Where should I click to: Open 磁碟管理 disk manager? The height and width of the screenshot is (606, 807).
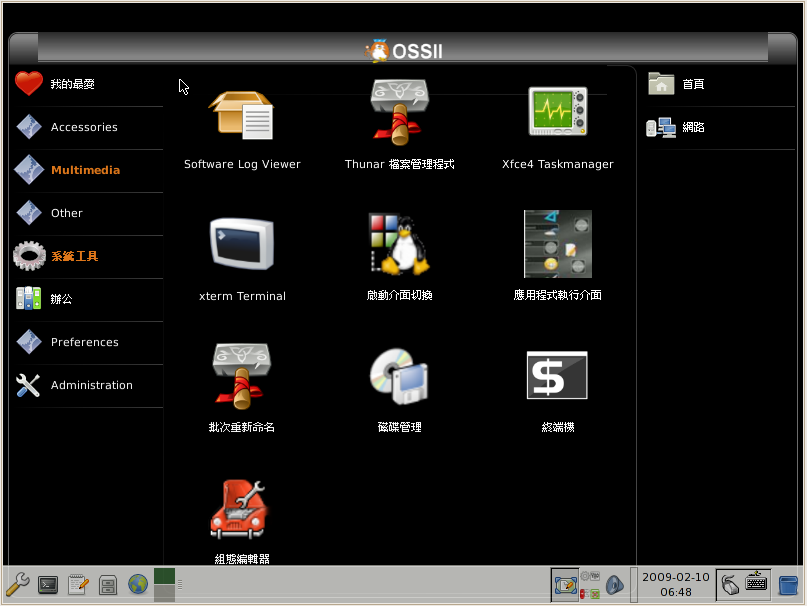point(399,377)
